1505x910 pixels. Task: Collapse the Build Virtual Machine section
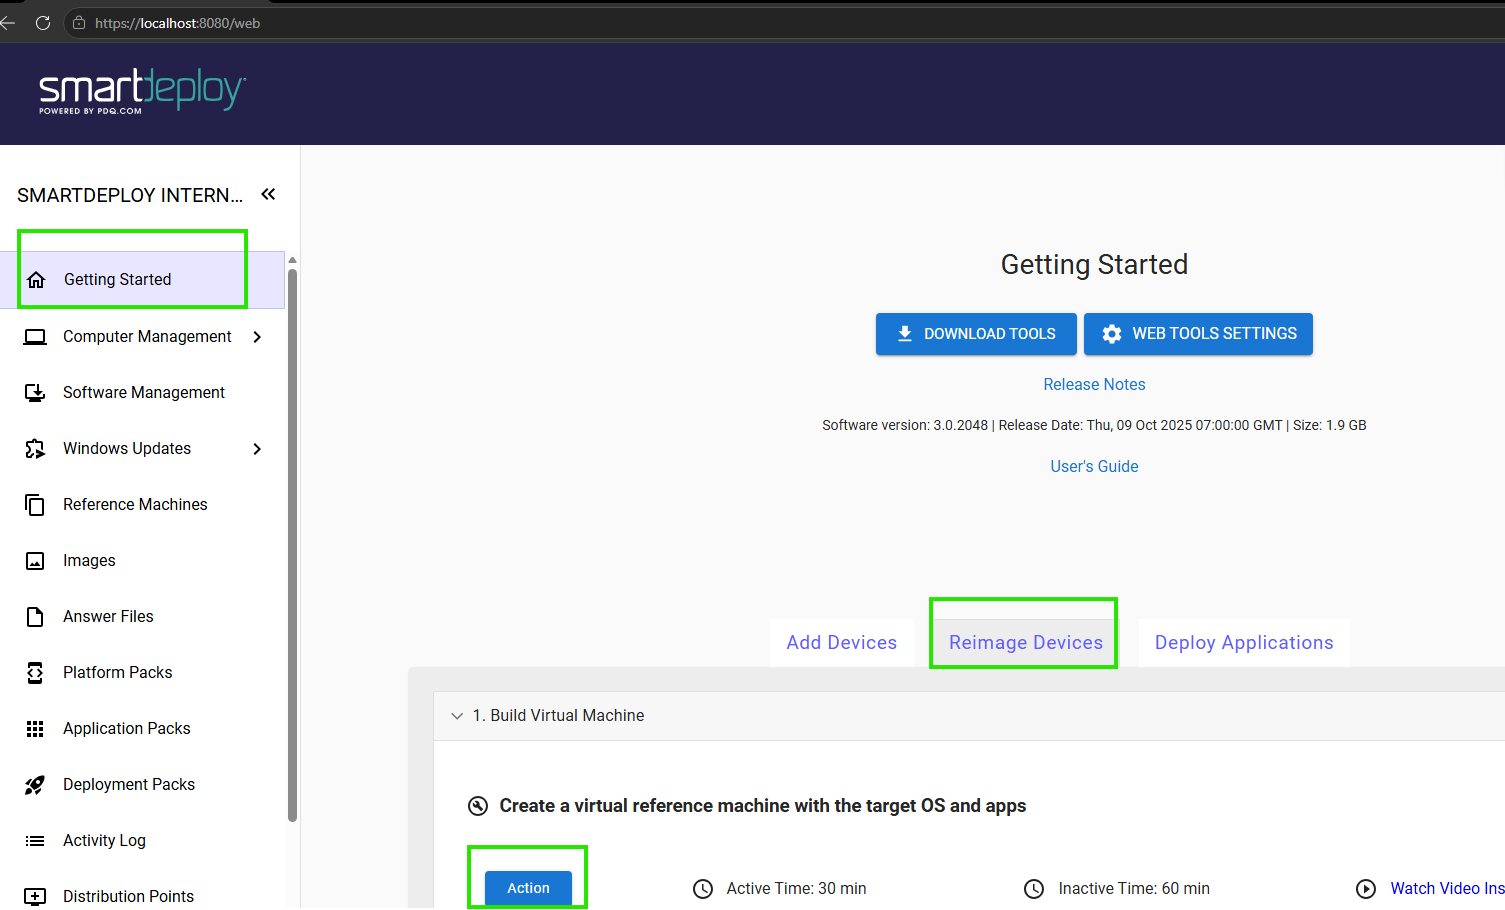click(457, 716)
